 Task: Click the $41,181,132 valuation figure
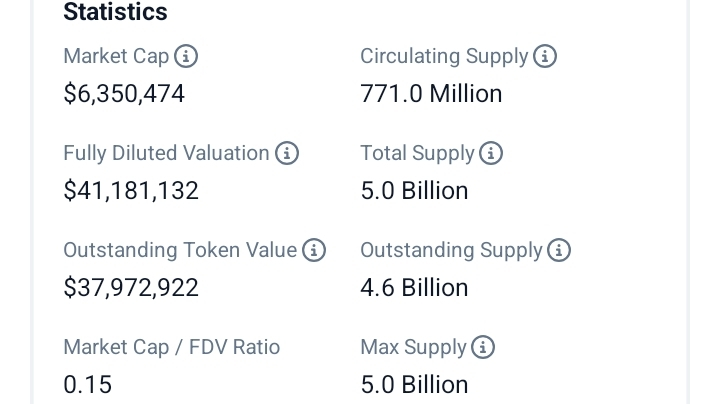pyautogui.click(x=131, y=191)
